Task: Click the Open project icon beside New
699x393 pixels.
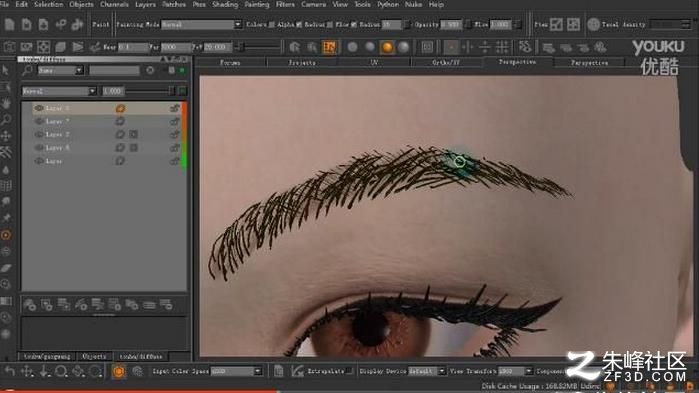Action: click(x=26, y=24)
